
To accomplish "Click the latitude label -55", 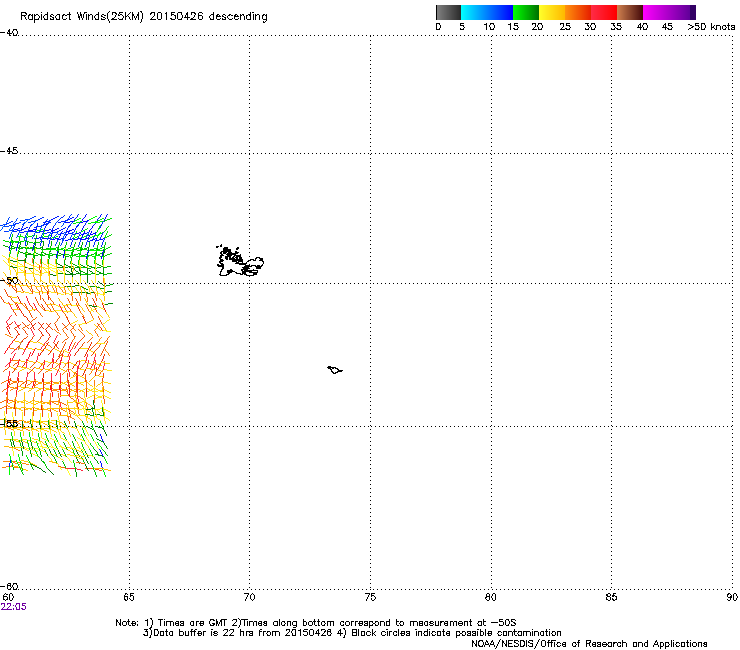I will [9, 423].
